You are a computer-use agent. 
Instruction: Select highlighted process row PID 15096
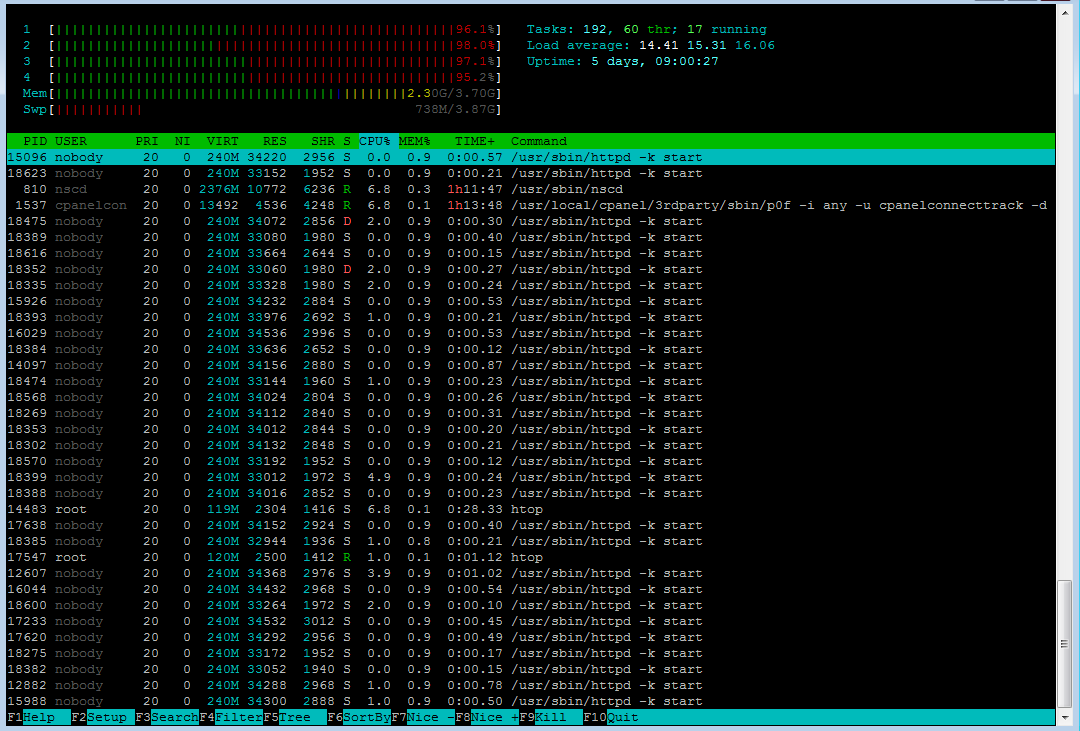pos(530,157)
